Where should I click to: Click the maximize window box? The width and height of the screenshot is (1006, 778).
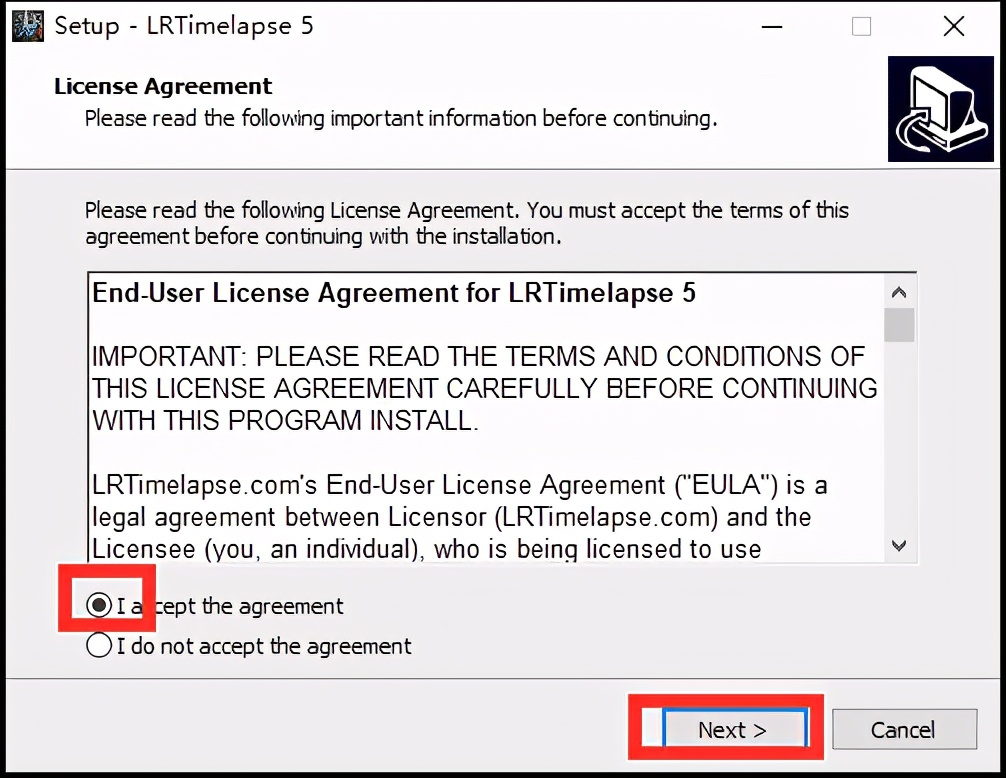coord(861,26)
